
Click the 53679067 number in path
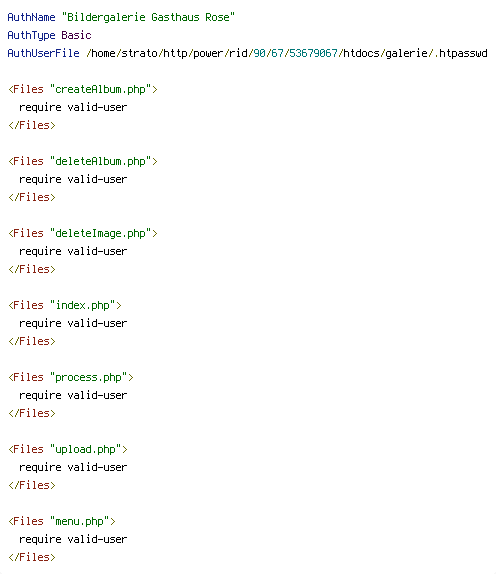click(x=313, y=53)
